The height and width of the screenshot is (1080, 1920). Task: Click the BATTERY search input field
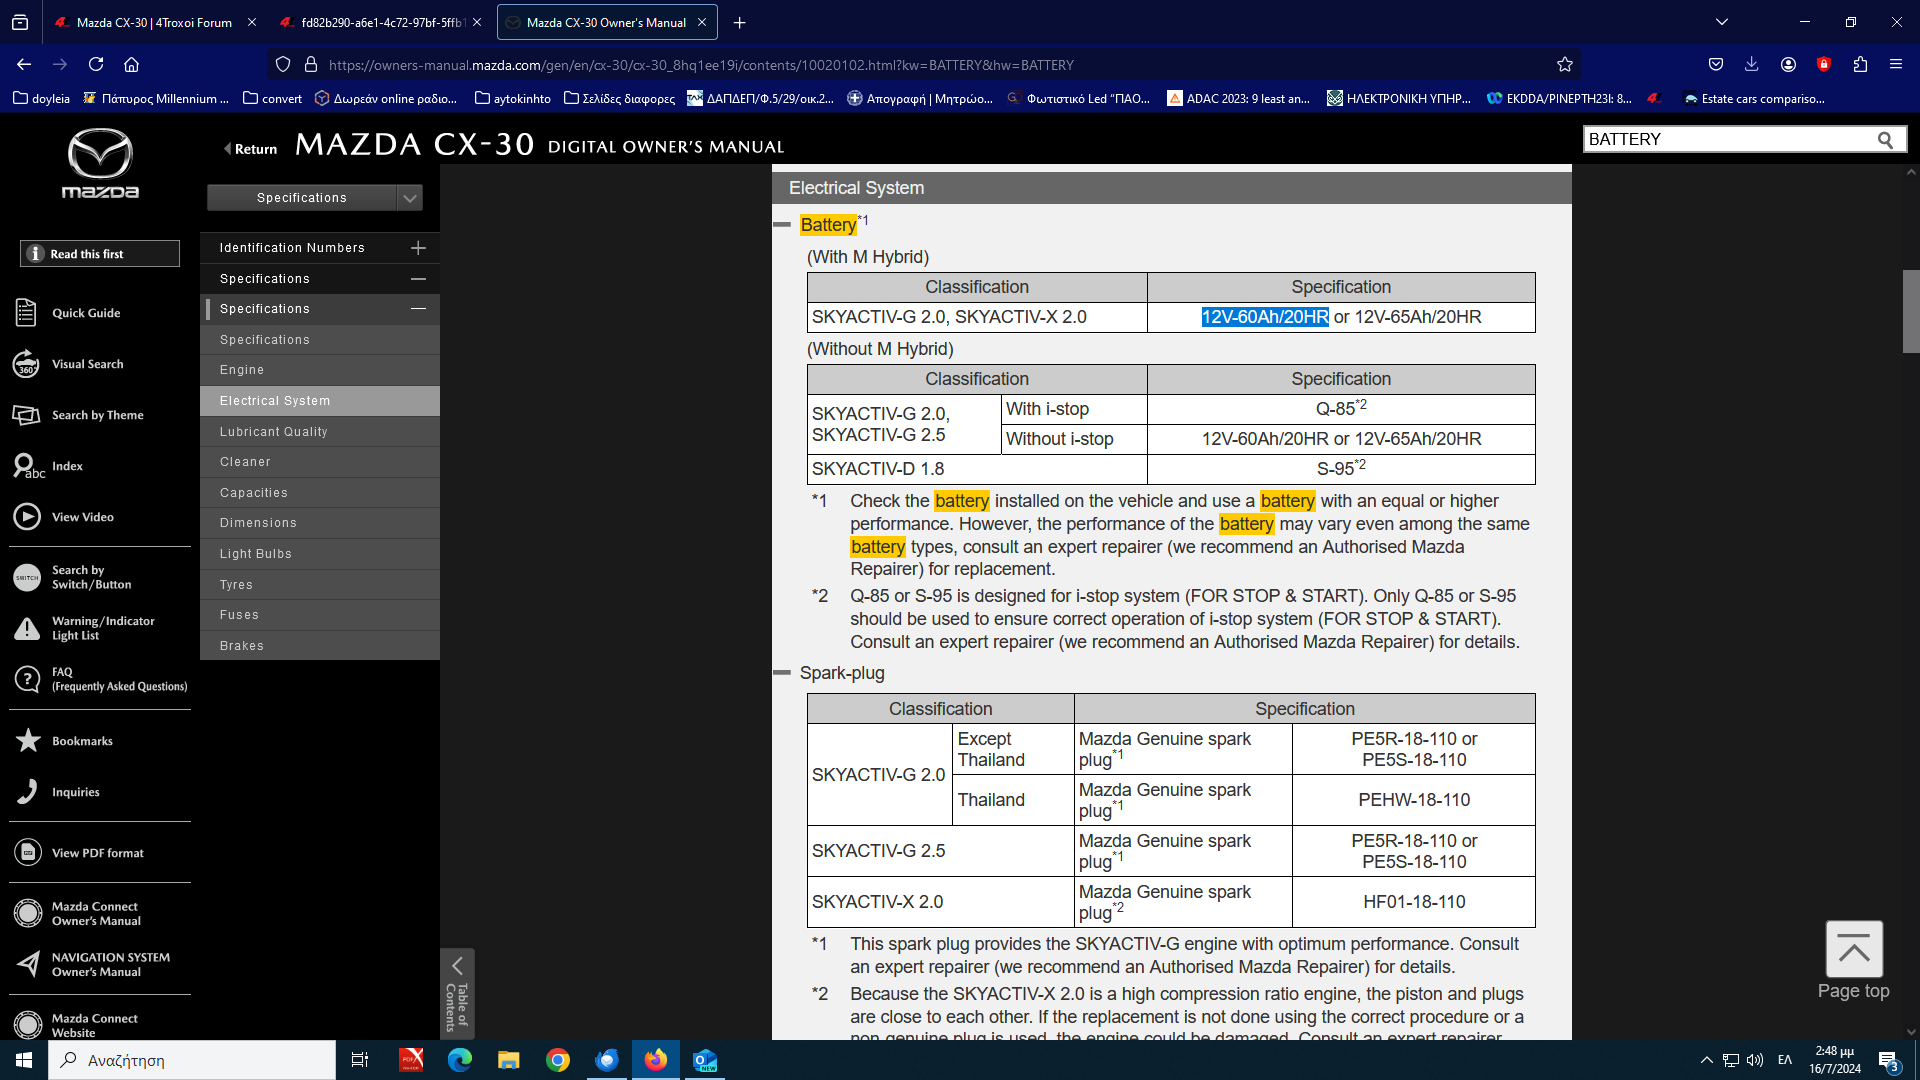point(1728,140)
